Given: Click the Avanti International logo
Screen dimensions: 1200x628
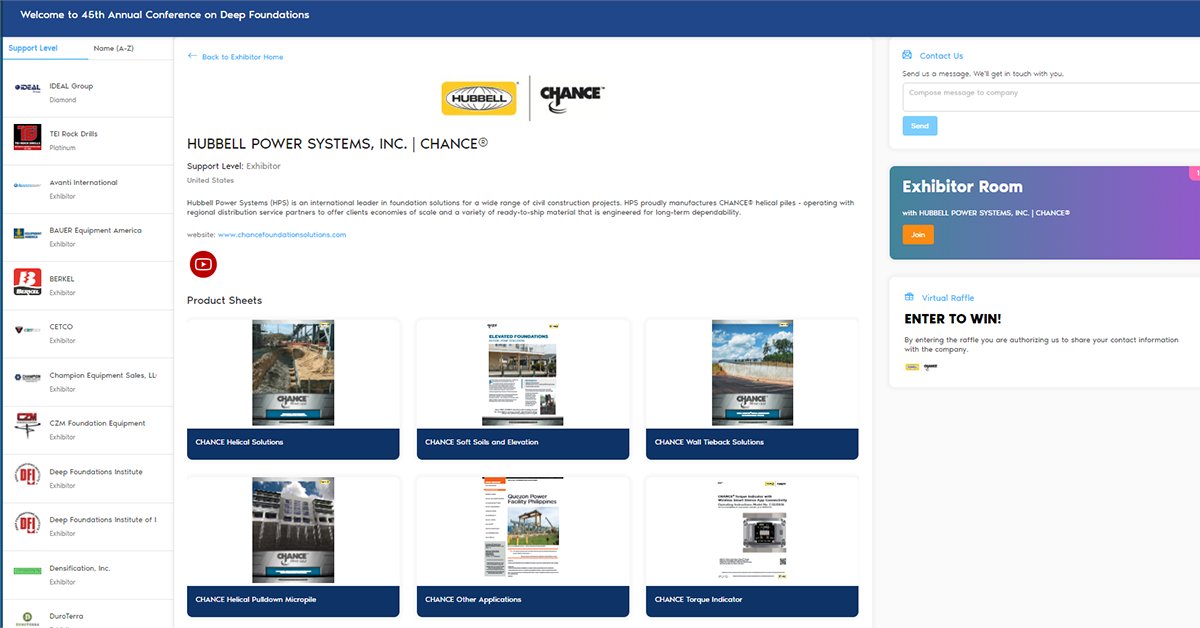Looking at the screenshot, I should click(27, 185).
